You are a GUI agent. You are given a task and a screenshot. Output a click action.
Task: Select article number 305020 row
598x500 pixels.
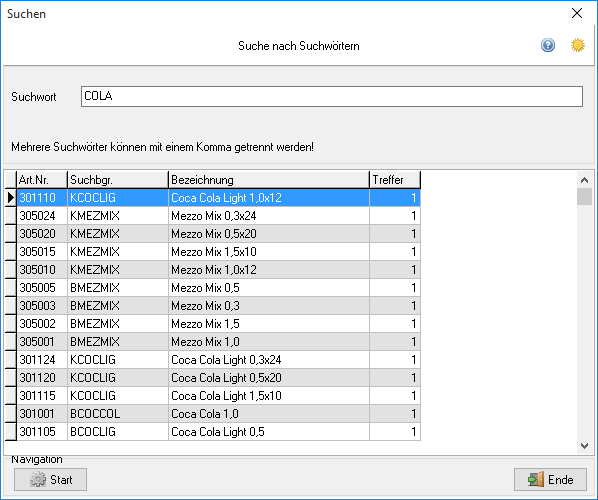(218, 234)
